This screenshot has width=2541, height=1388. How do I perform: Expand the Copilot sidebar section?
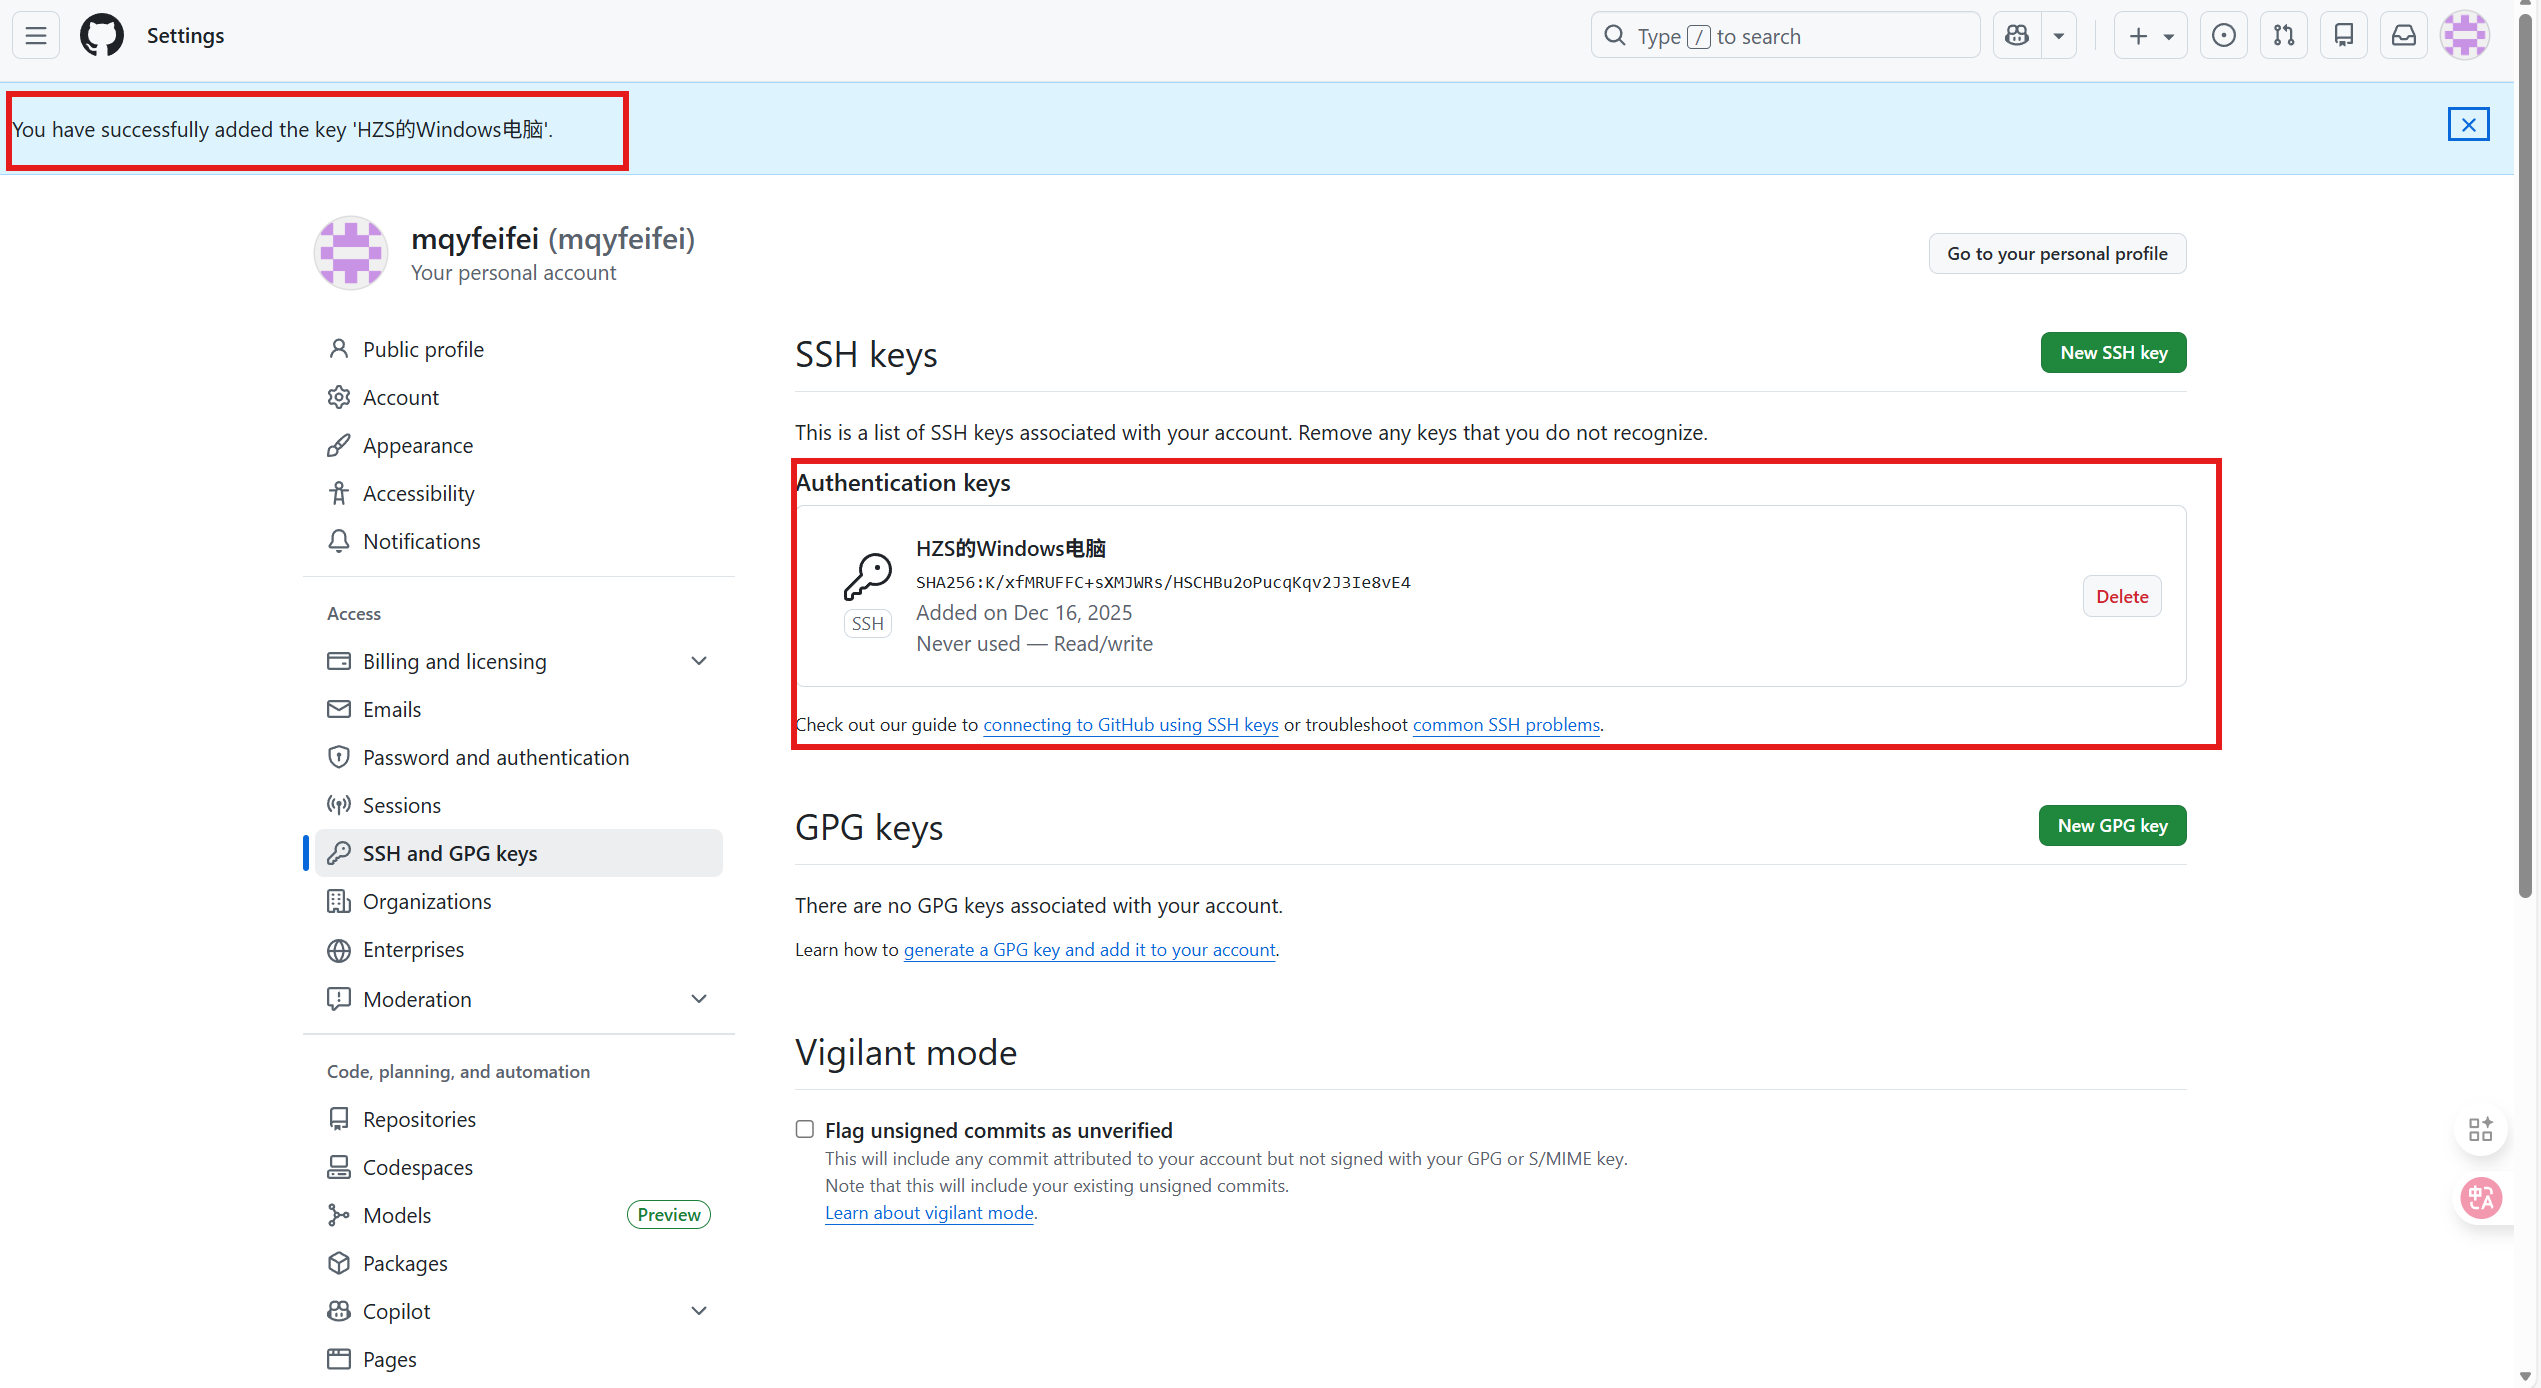coord(699,1311)
